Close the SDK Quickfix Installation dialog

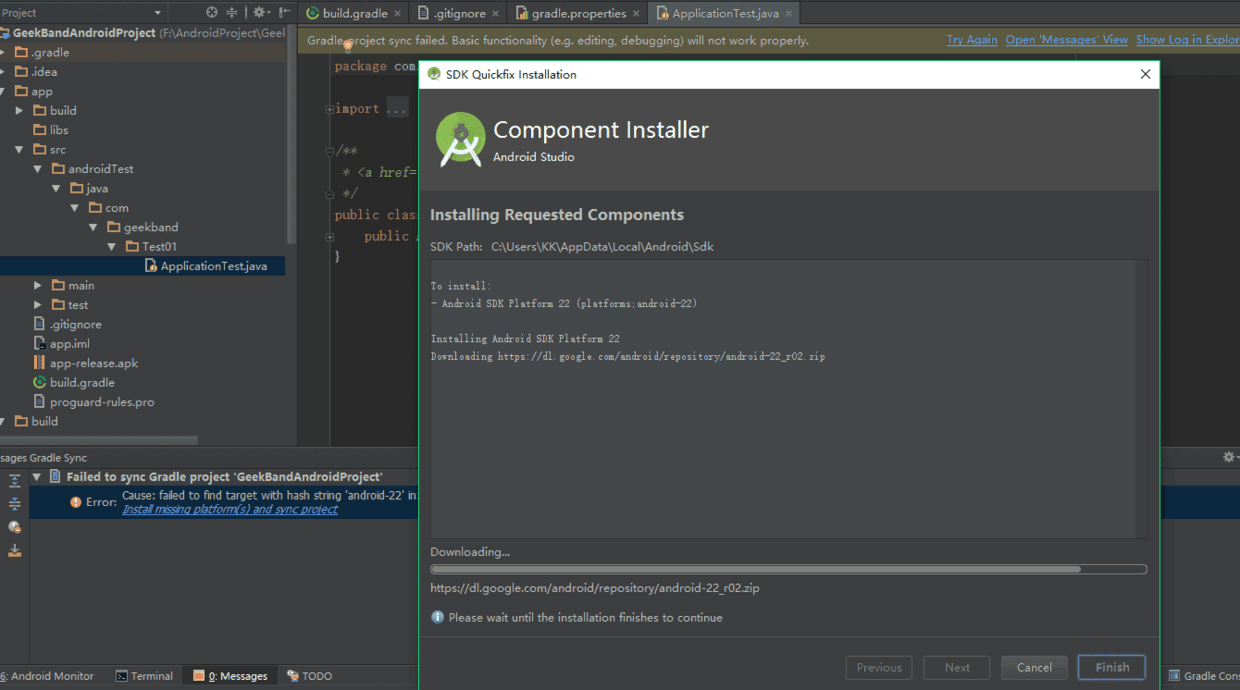coord(1146,74)
